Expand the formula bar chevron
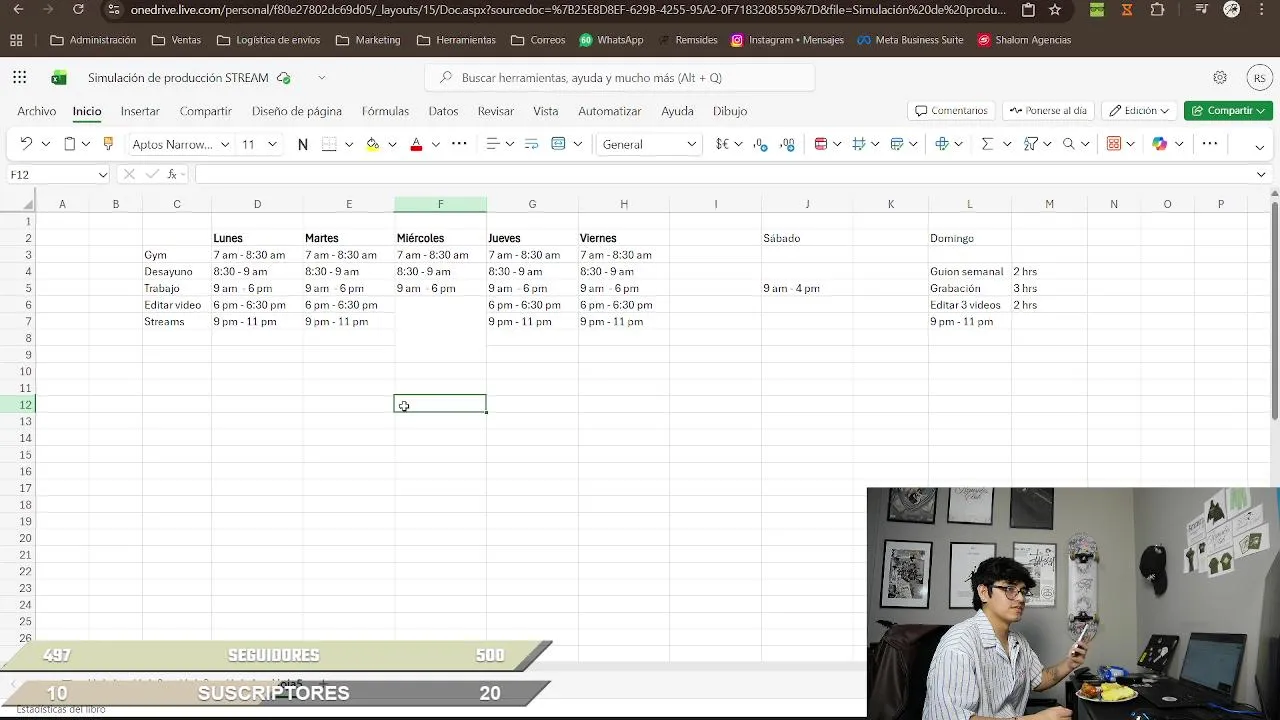Image resolution: width=1280 pixels, height=720 pixels. tap(1261, 174)
